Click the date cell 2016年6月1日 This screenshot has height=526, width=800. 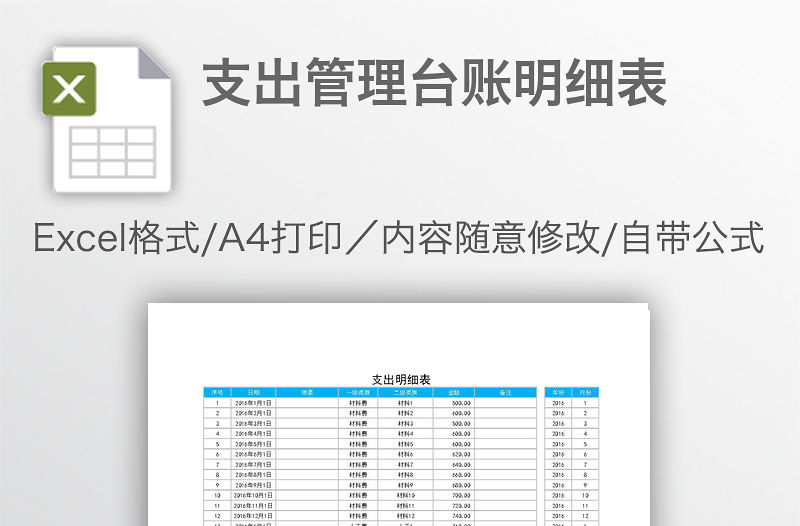[254, 454]
